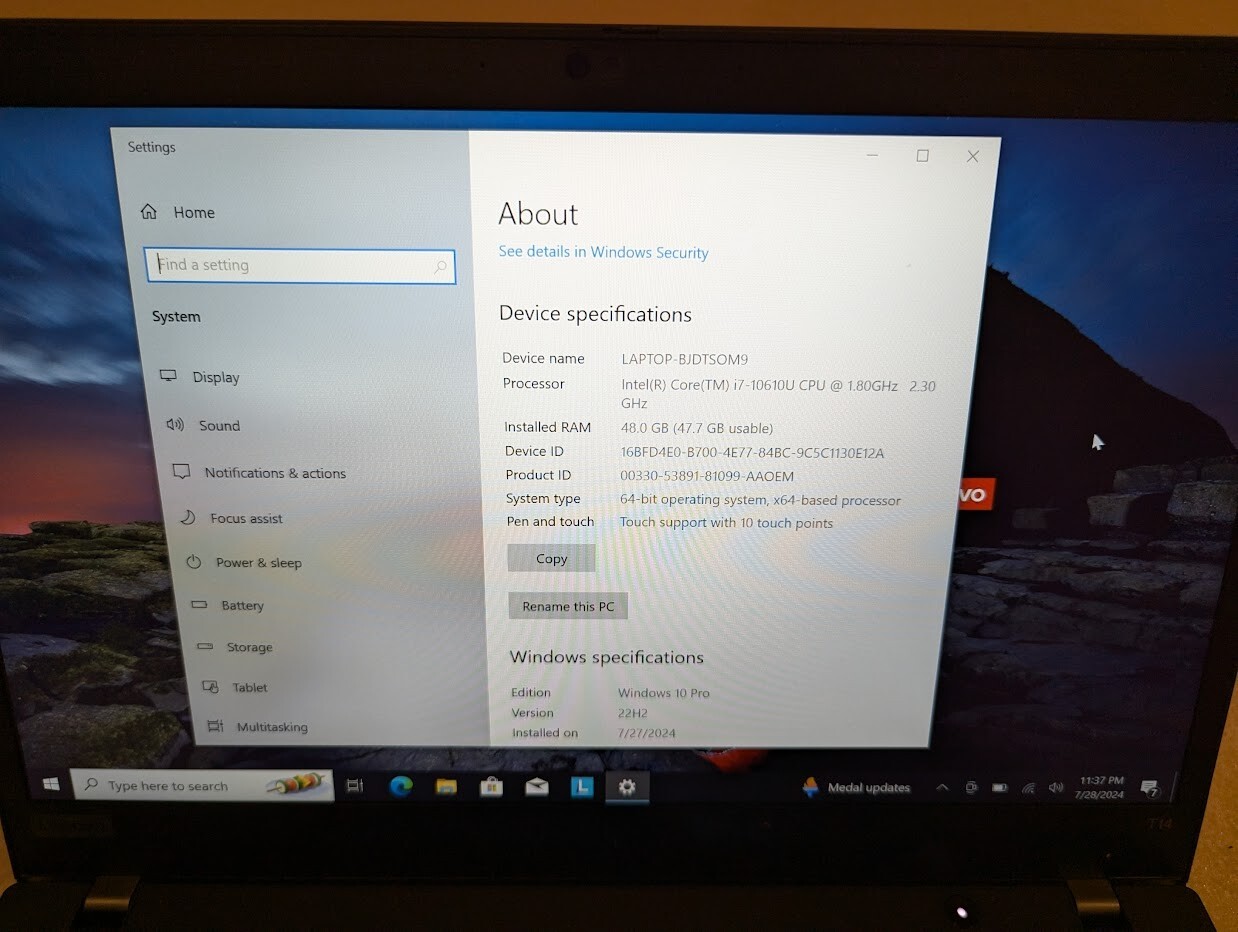Open the Windows Start menu
The width and height of the screenshot is (1238, 932).
pos(51,785)
